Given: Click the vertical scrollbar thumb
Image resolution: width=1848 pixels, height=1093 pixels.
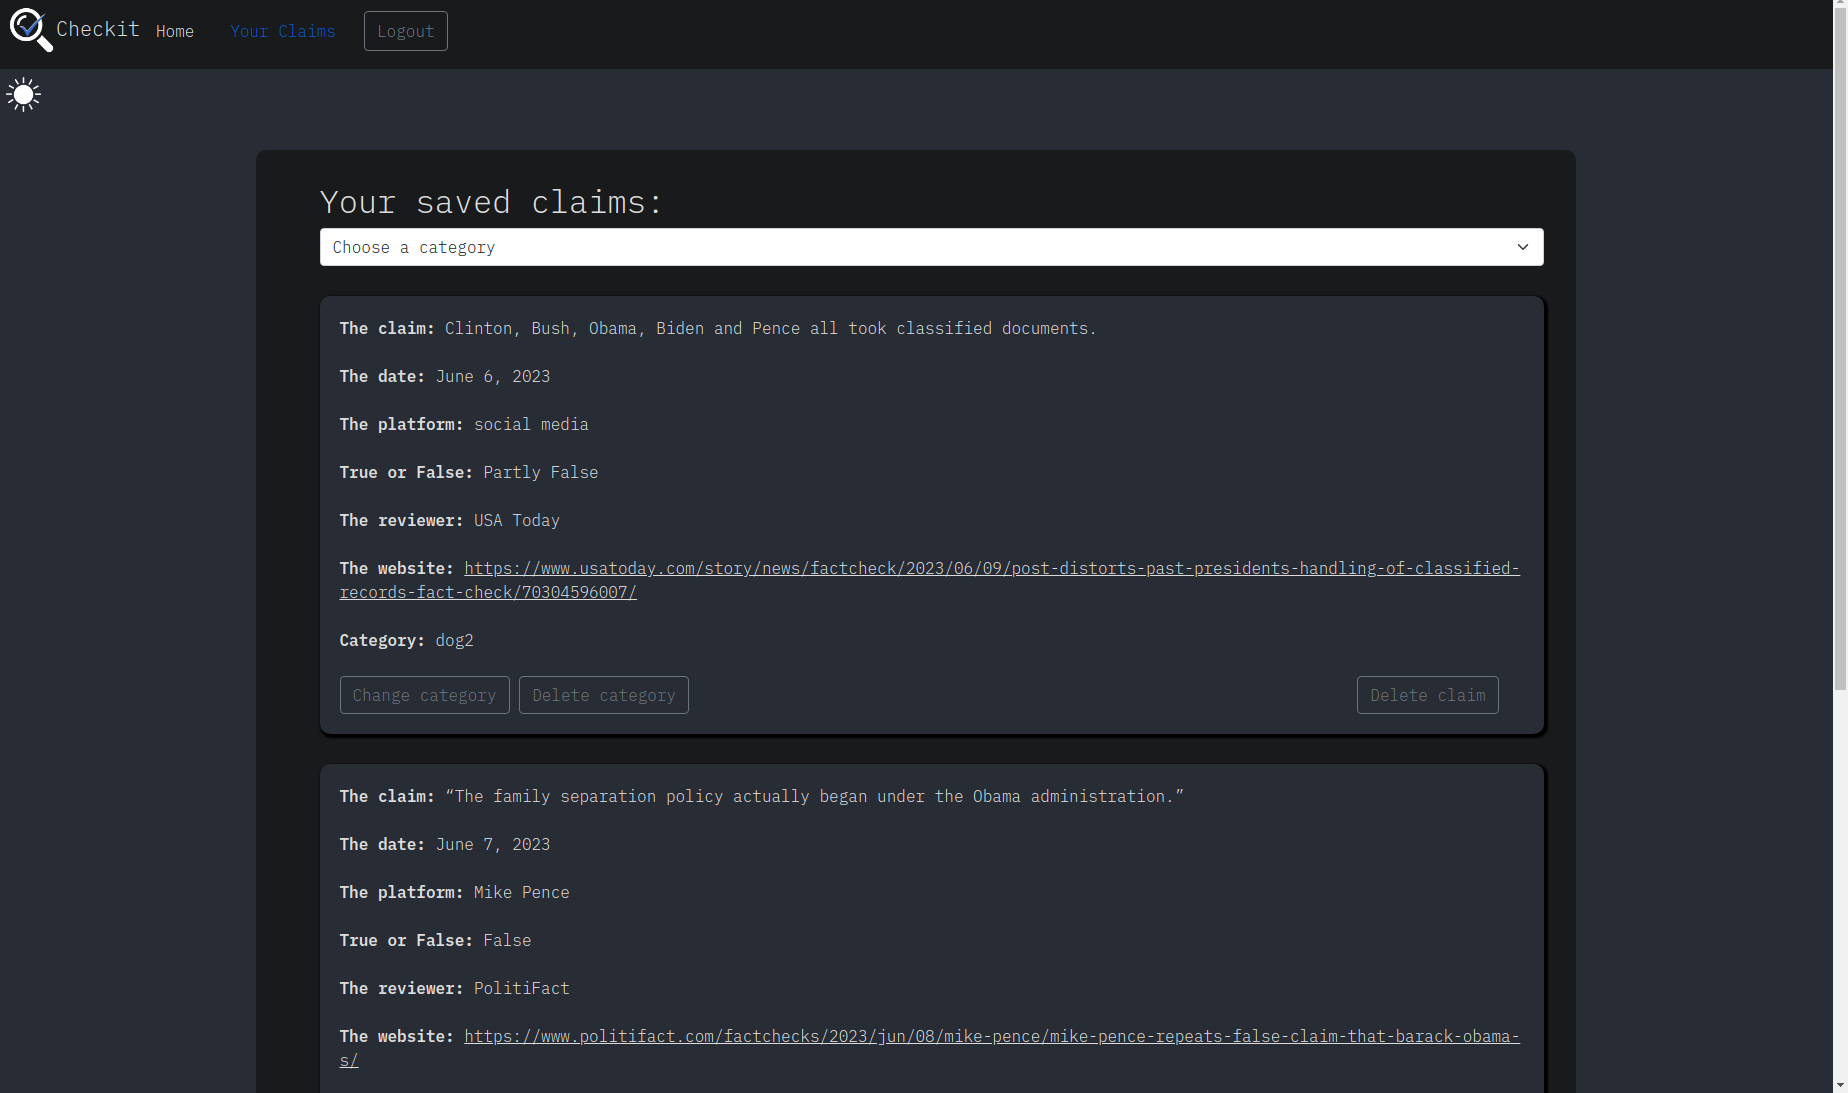Looking at the screenshot, I should coord(1840,350).
